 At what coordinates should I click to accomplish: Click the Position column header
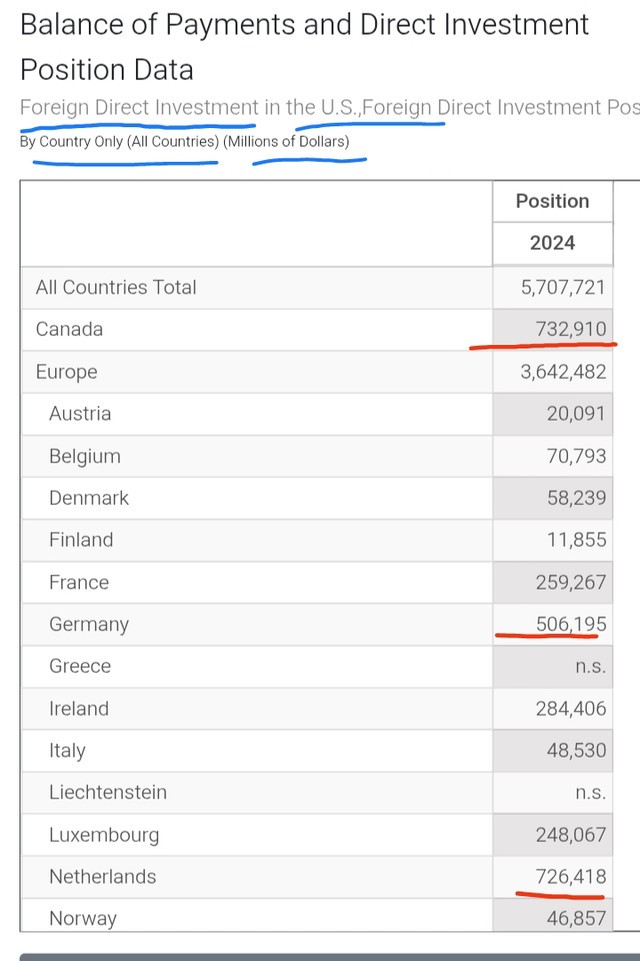pyautogui.click(x=552, y=201)
